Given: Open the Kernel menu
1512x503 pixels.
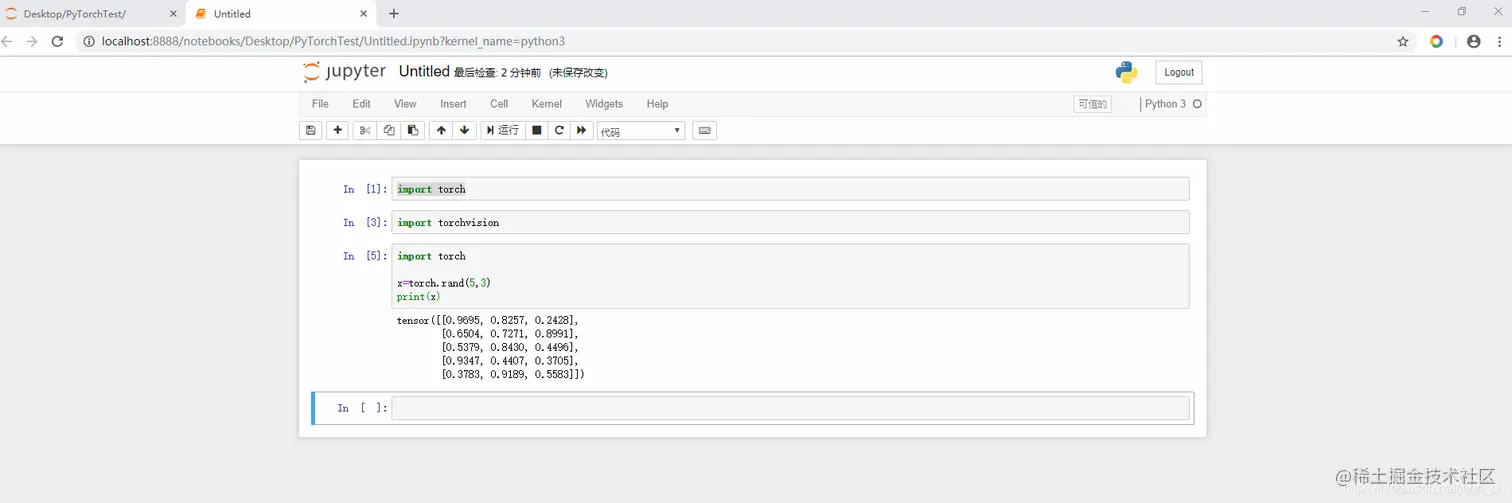Looking at the screenshot, I should pos(547,104).
